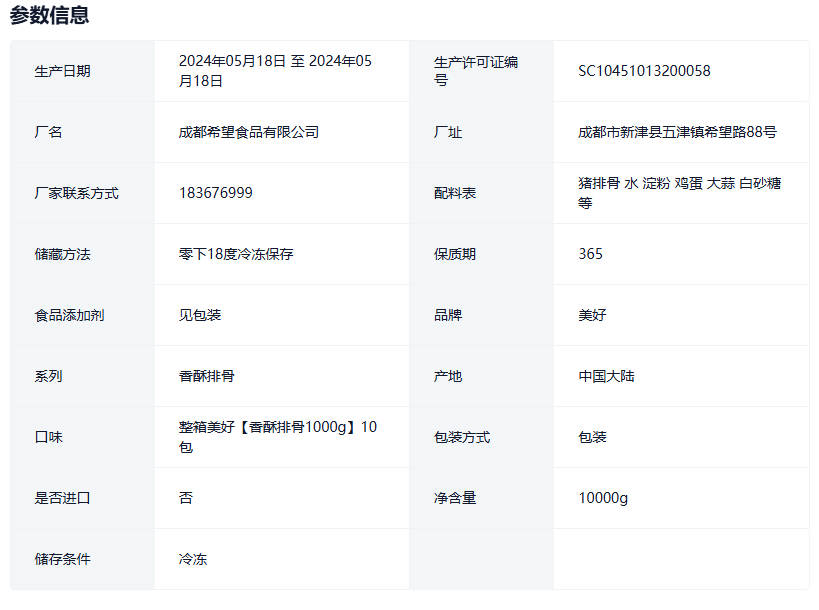Select the 净含量 label cell

coord(482,499)
